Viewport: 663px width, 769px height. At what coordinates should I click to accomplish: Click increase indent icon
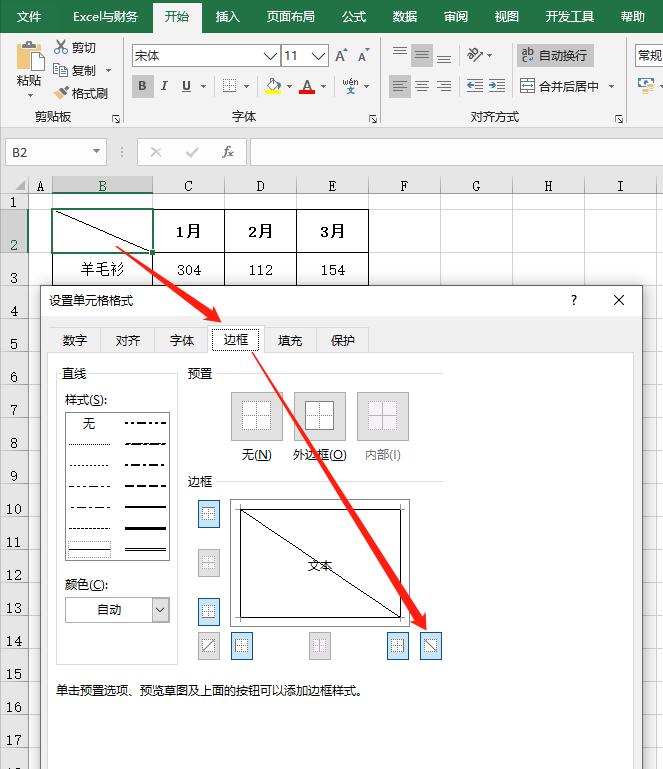[497, 86]
